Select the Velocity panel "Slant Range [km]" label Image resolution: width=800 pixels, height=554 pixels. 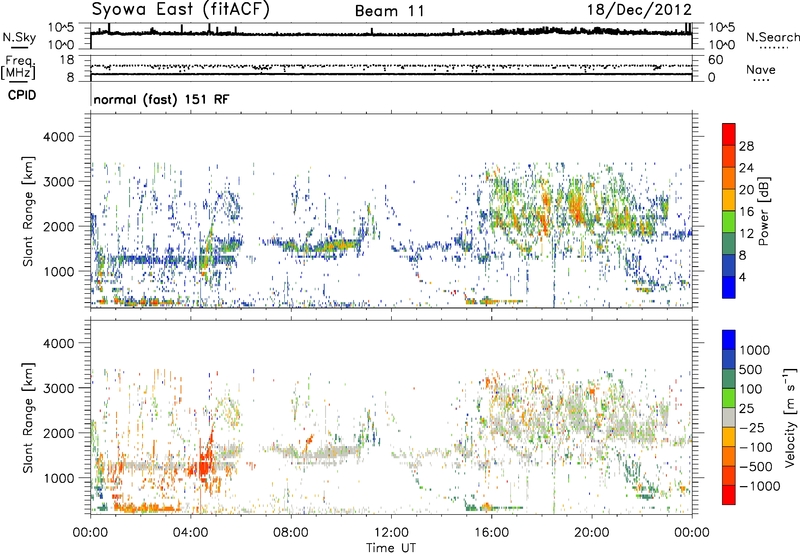pyautogui.click(x=28, y=417)
